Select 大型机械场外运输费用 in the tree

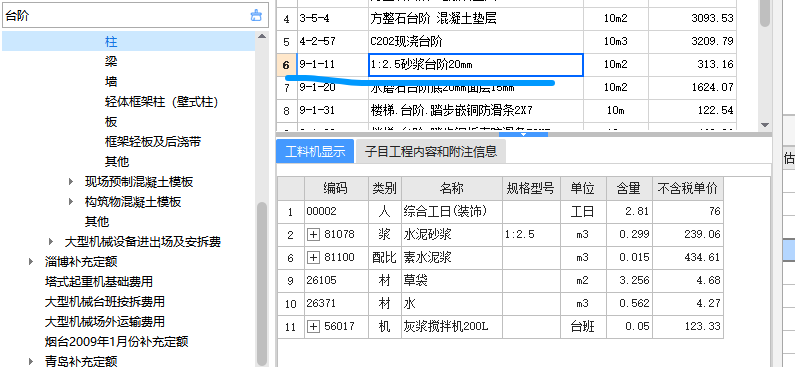pyautogui.click(x=105, y=322)
